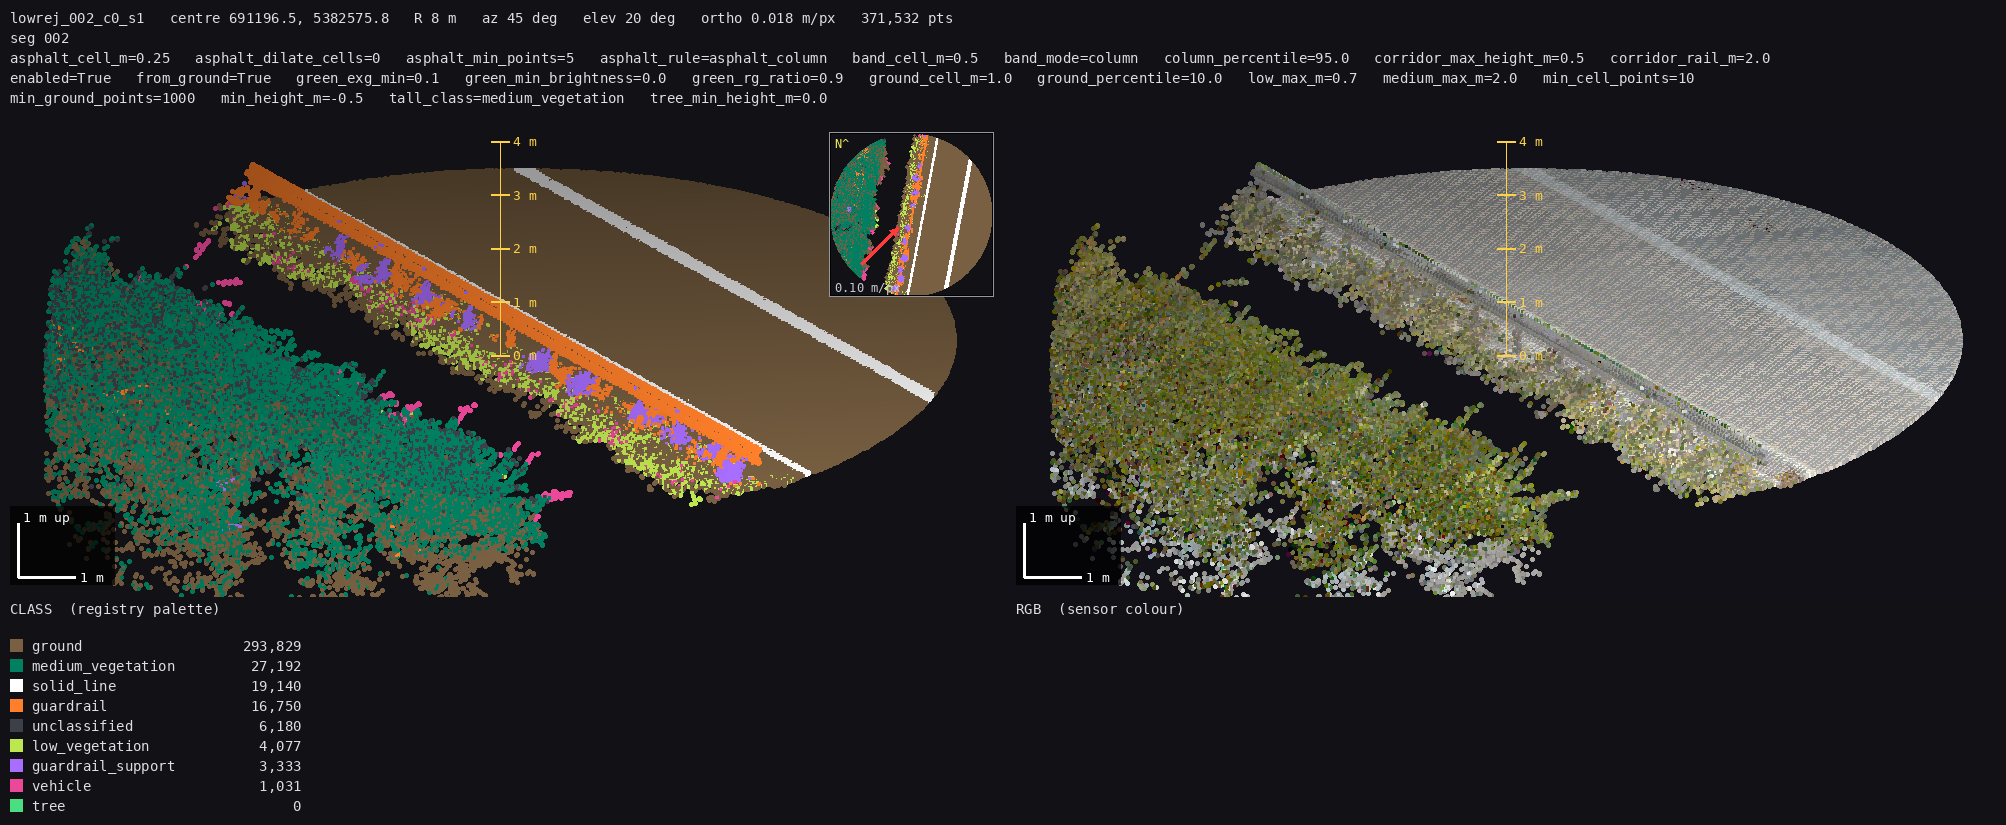The width and height of the screenshot is (2006, 825).
Task: Click the RGB (sensor colour) label
Action: [1100, 609]
